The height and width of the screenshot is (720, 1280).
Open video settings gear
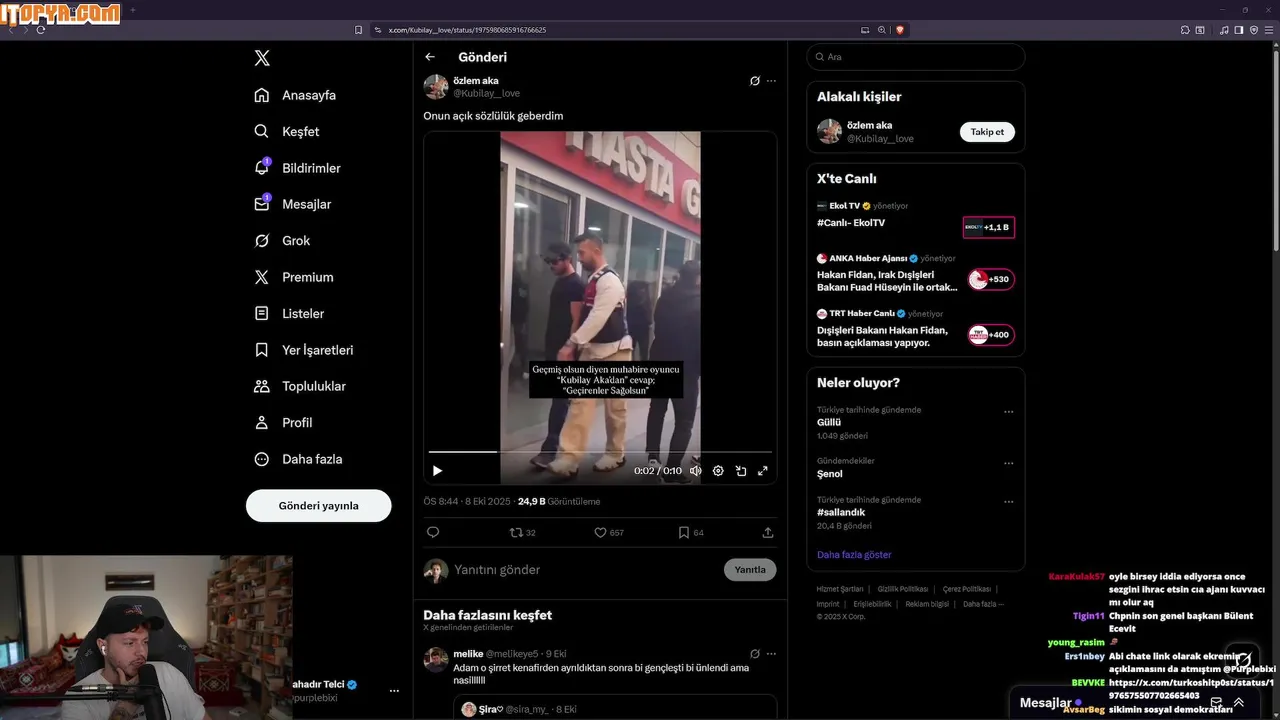click(718, 471)
